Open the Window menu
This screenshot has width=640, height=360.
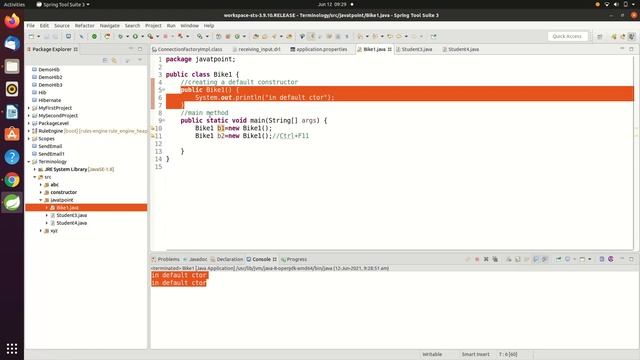click(189, 25)
